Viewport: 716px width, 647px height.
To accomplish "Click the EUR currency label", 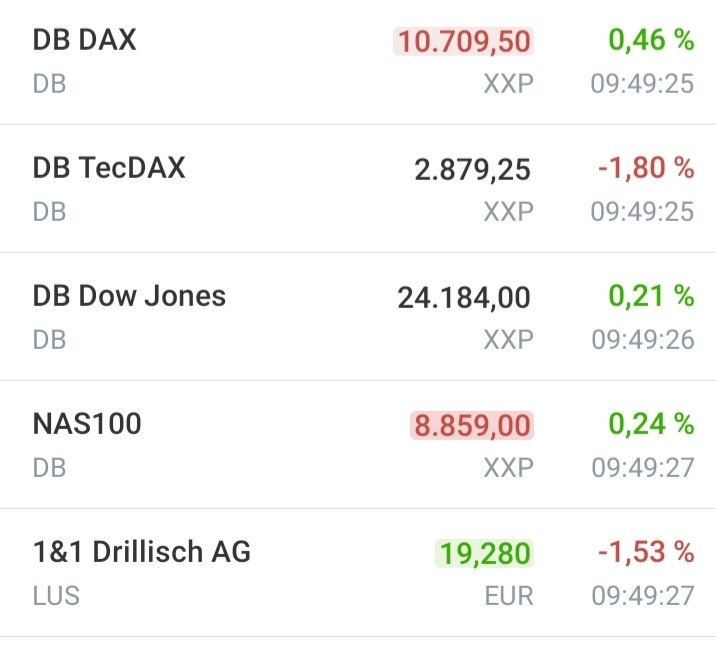I will 509,596.
